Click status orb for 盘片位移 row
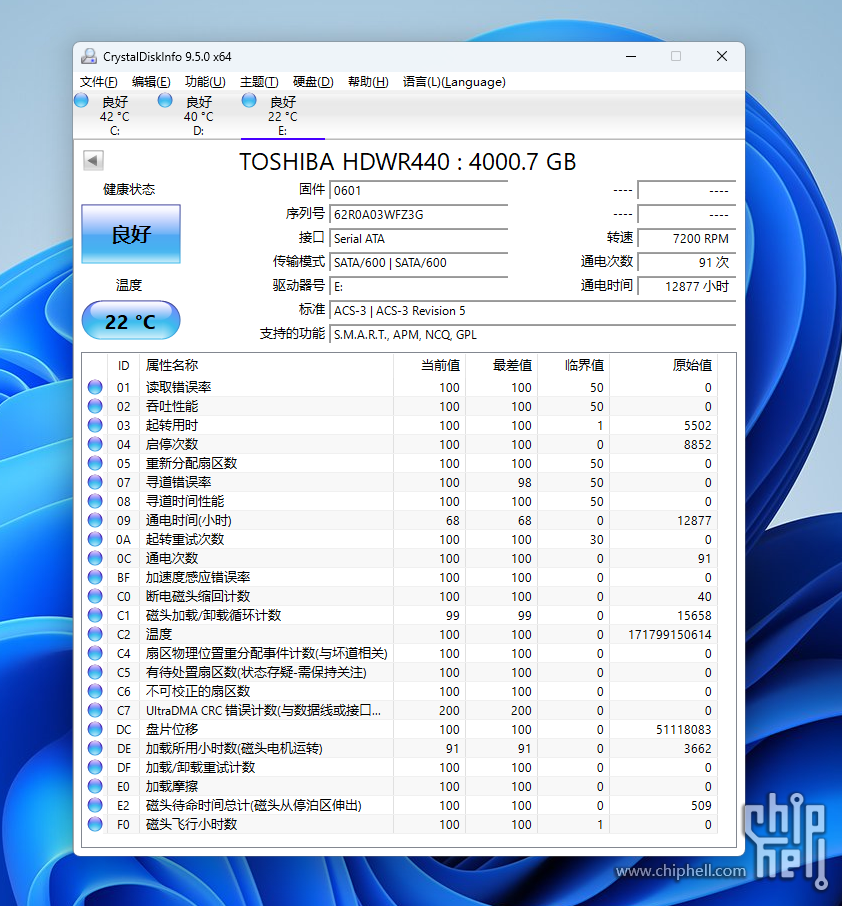 pyautogui.click(x=95, y=729)
